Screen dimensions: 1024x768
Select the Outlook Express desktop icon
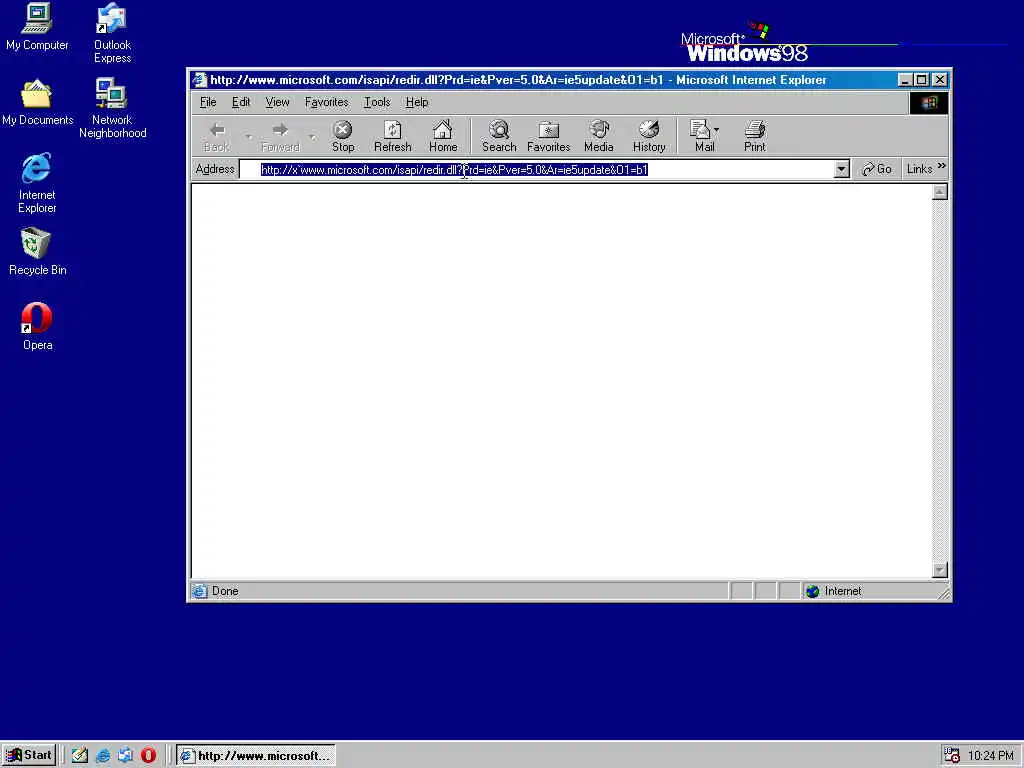(112, 33)
